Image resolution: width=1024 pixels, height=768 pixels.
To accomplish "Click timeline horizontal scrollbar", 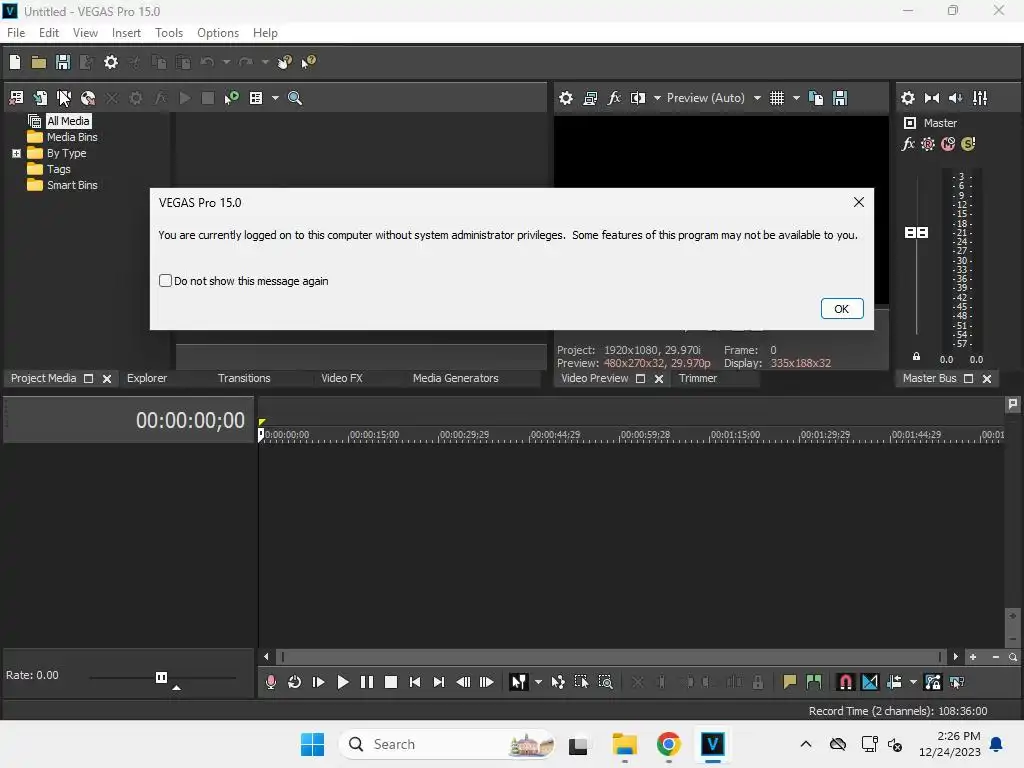I will [611, 657].
